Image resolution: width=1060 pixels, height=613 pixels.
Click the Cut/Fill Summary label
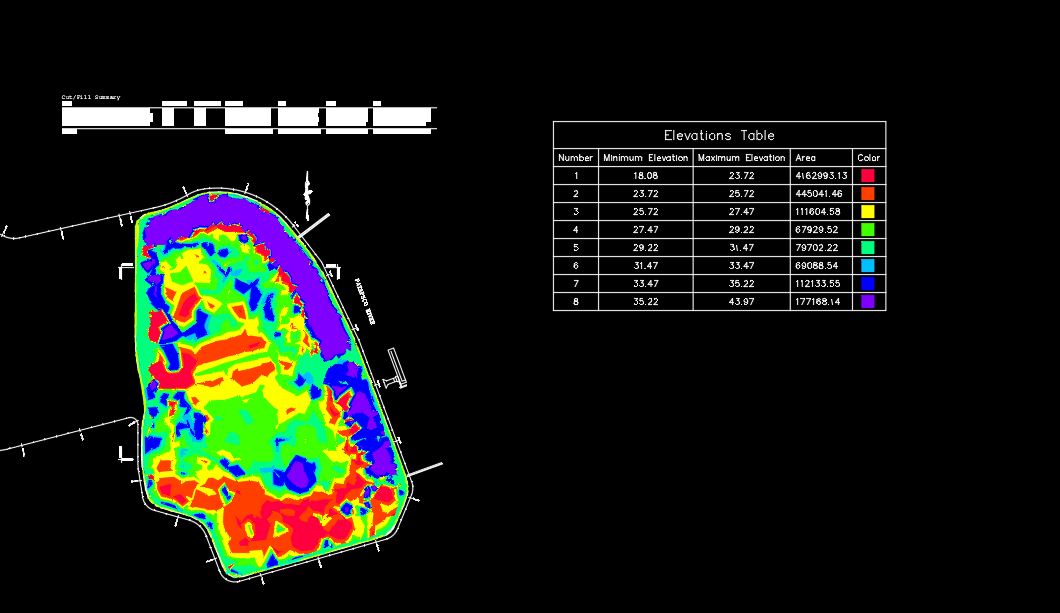point(89,97)
